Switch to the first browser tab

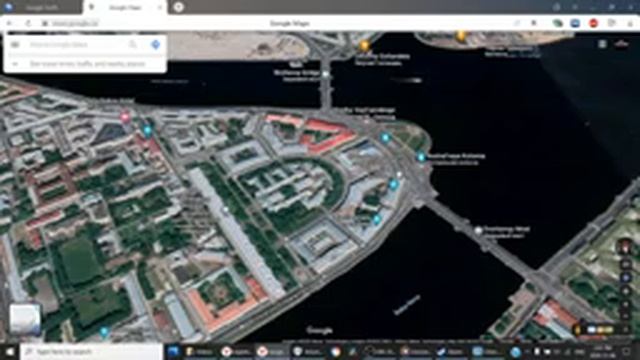point(41,7)
